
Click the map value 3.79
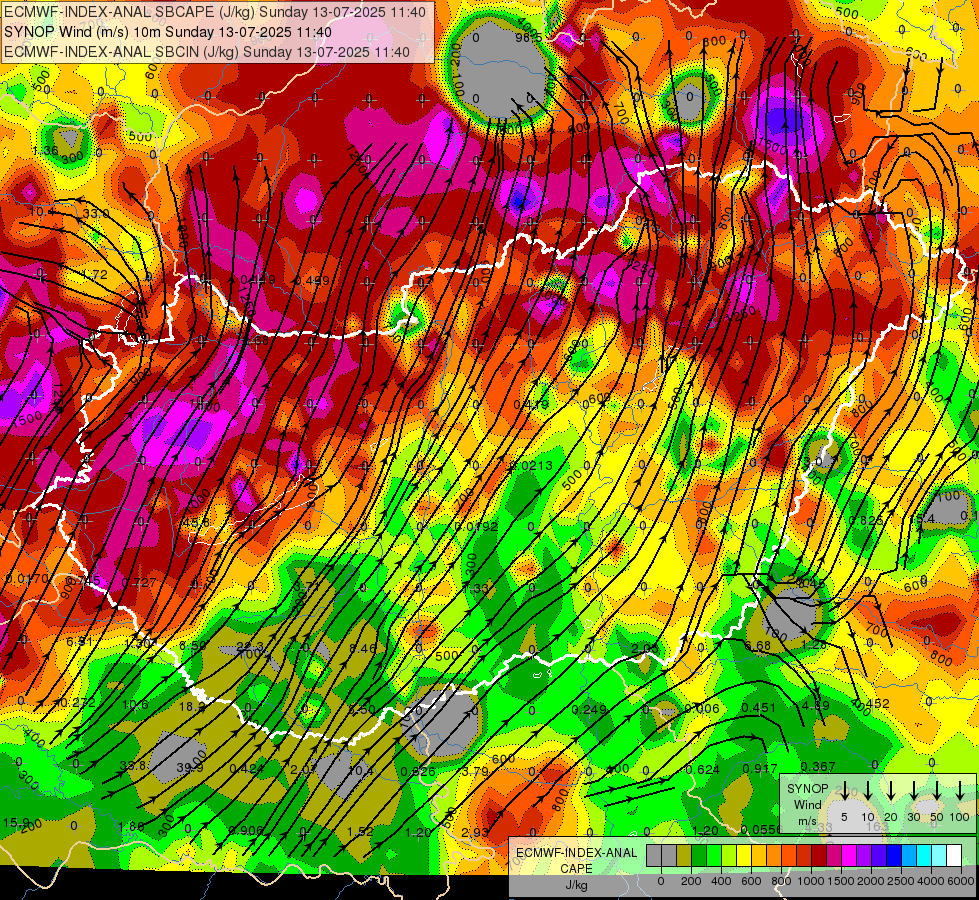pyautogui.click(x=475, y=772)
